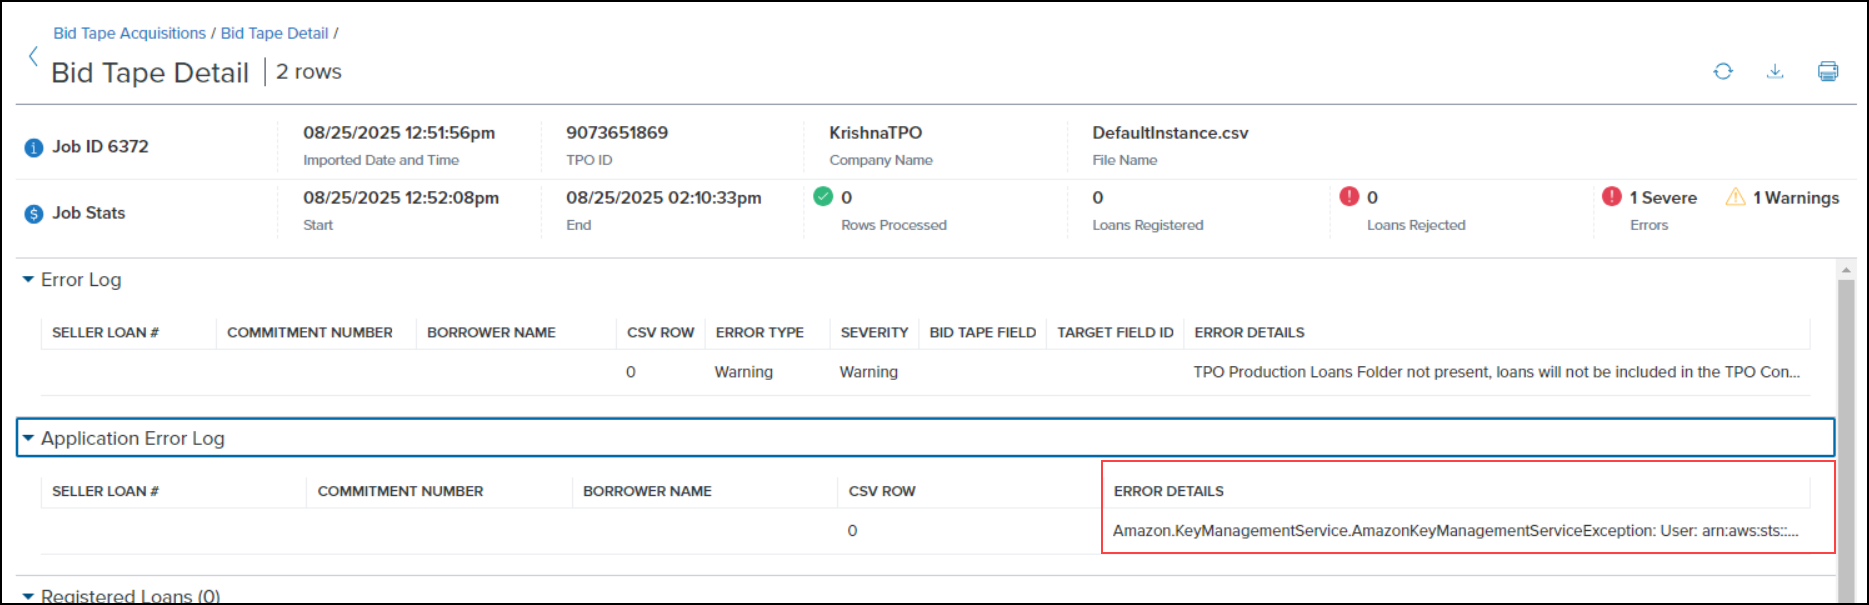1869x605 pixels.
Task: Select the TPO Production Loans warning row
Action: 1495,372
